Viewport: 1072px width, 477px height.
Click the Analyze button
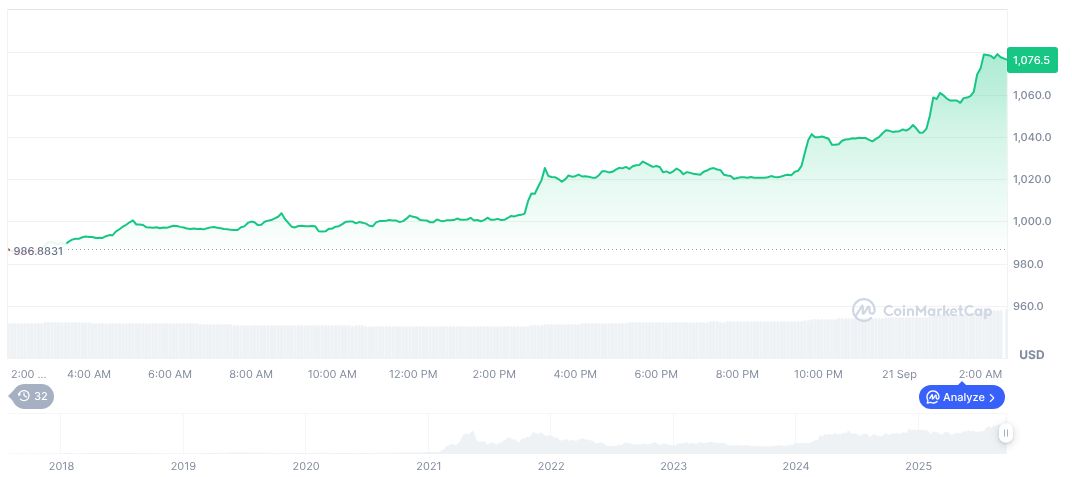961,397
